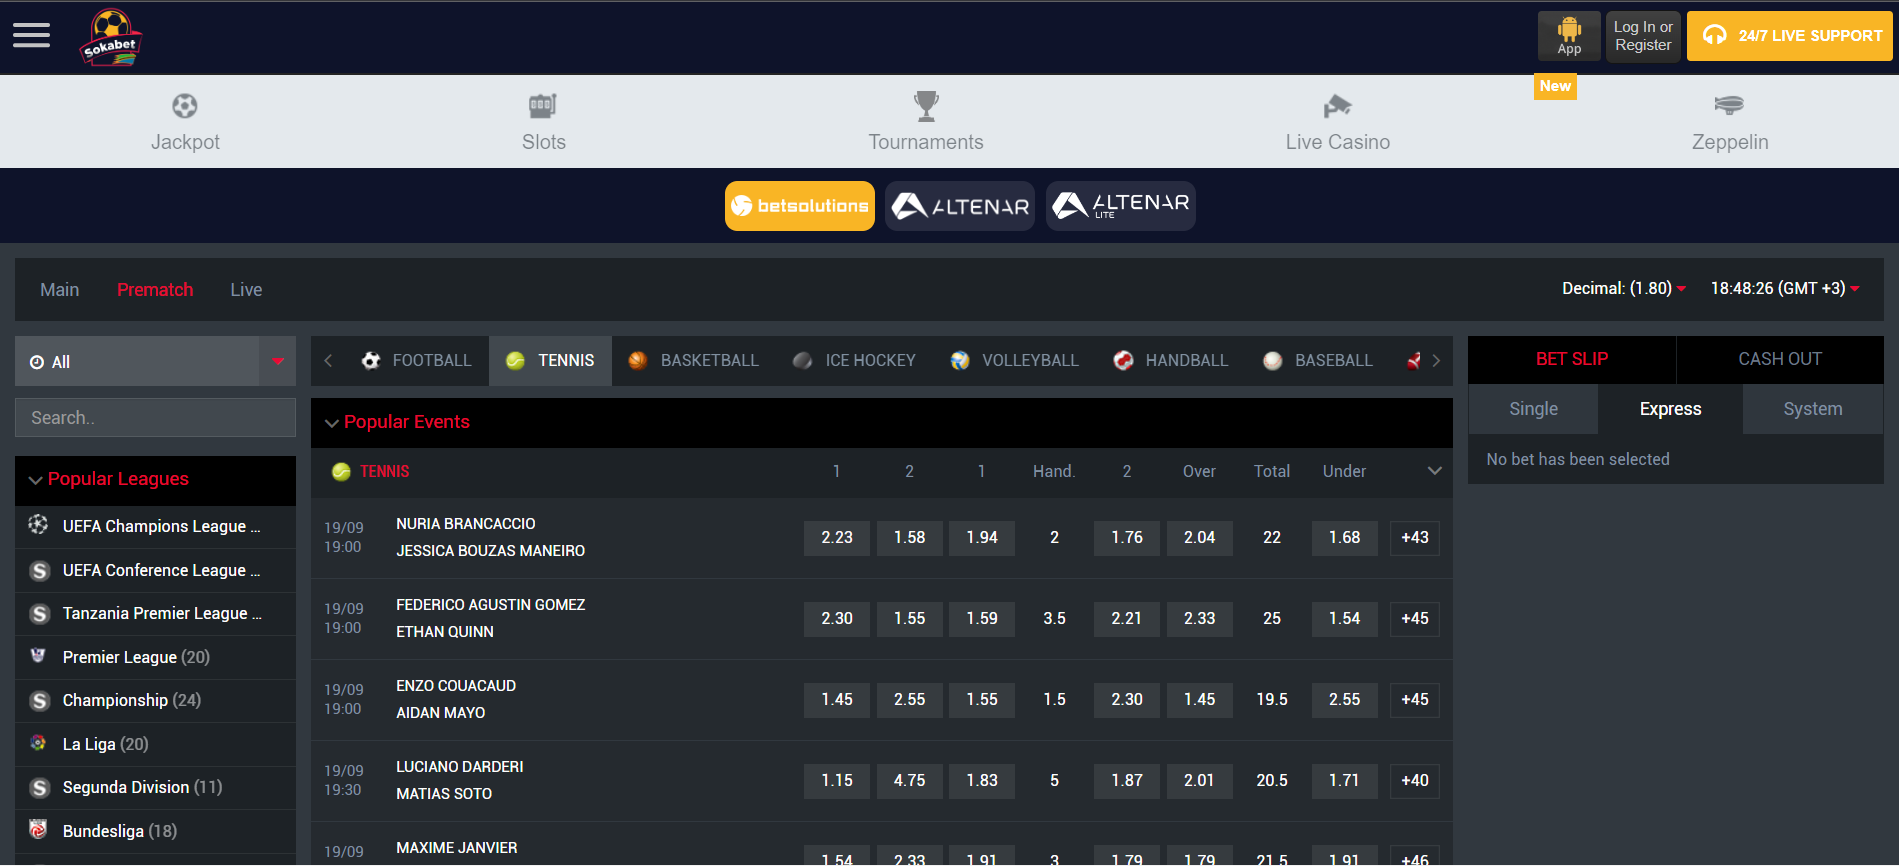Open UEFA Conference League

coord(155,570)
